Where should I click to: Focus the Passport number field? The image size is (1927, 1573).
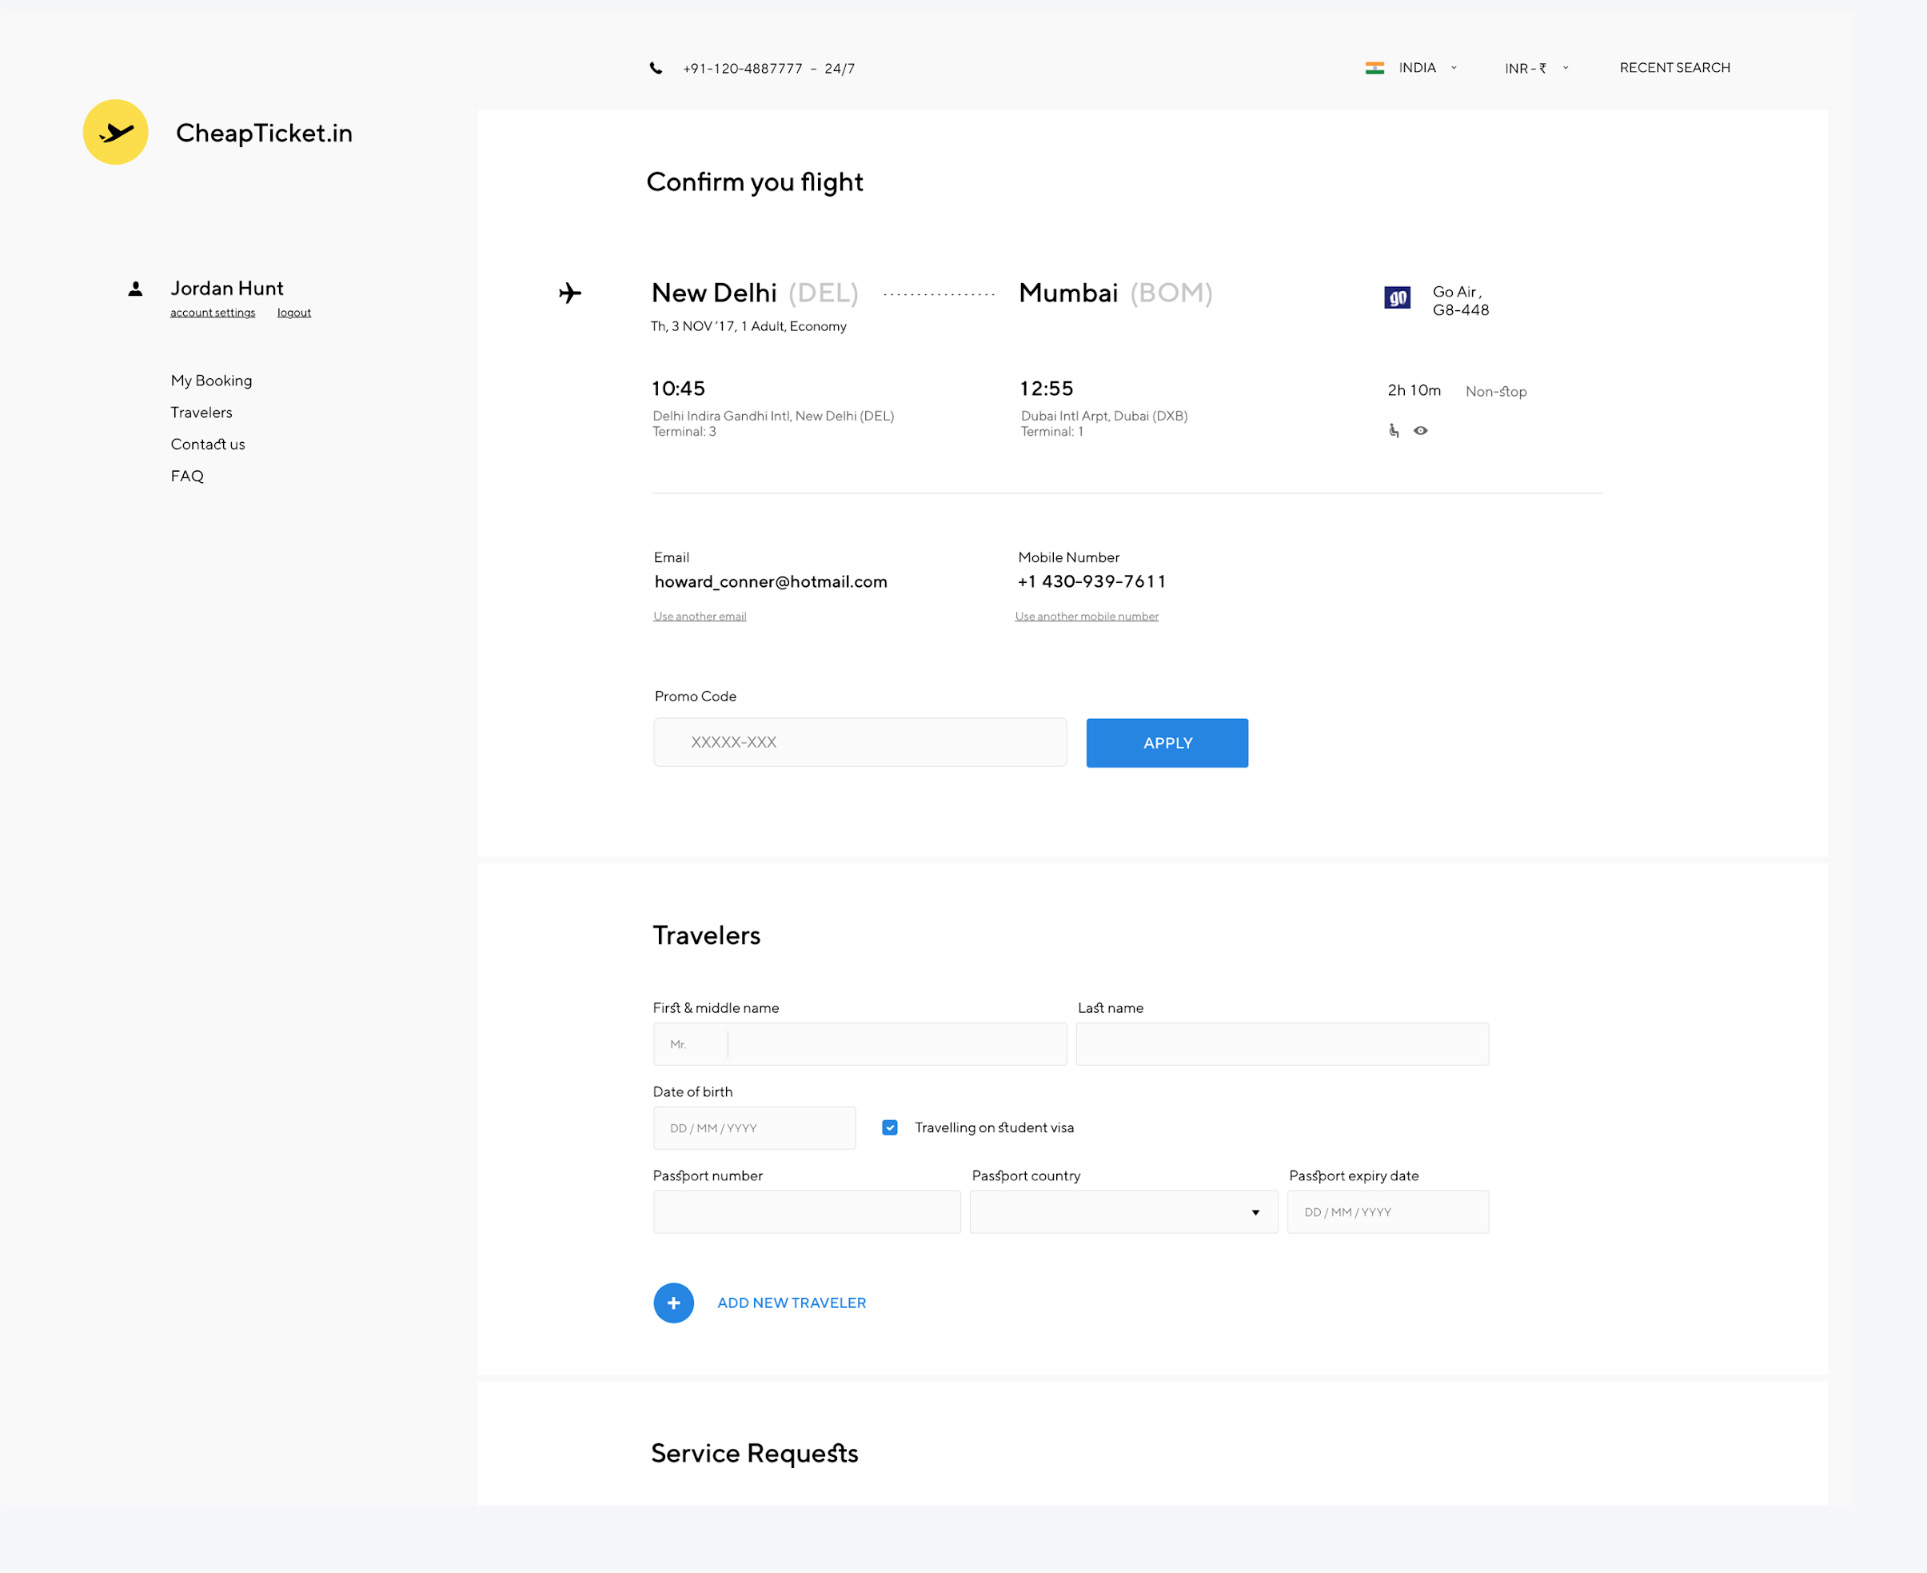[x=807, y=1212]
